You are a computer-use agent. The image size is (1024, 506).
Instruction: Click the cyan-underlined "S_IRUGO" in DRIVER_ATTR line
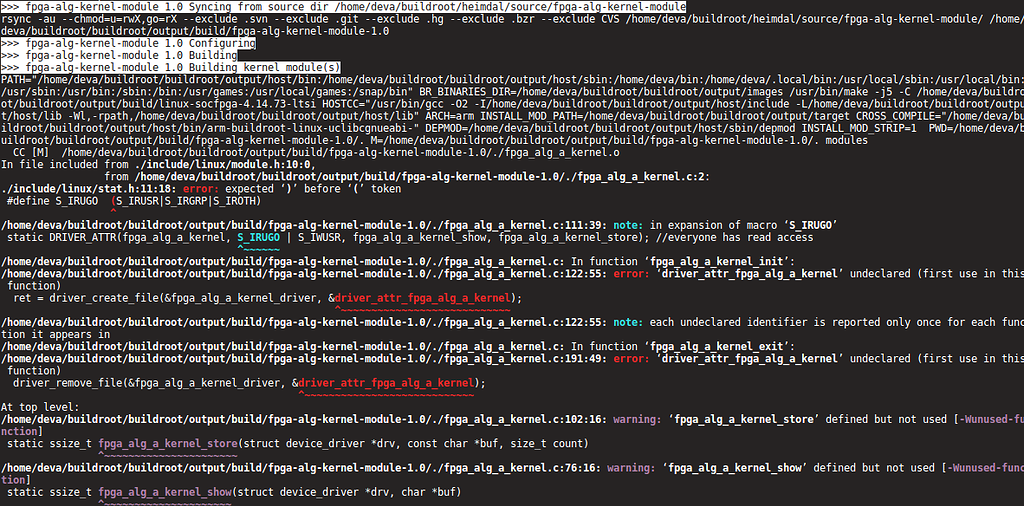(259, 238)
